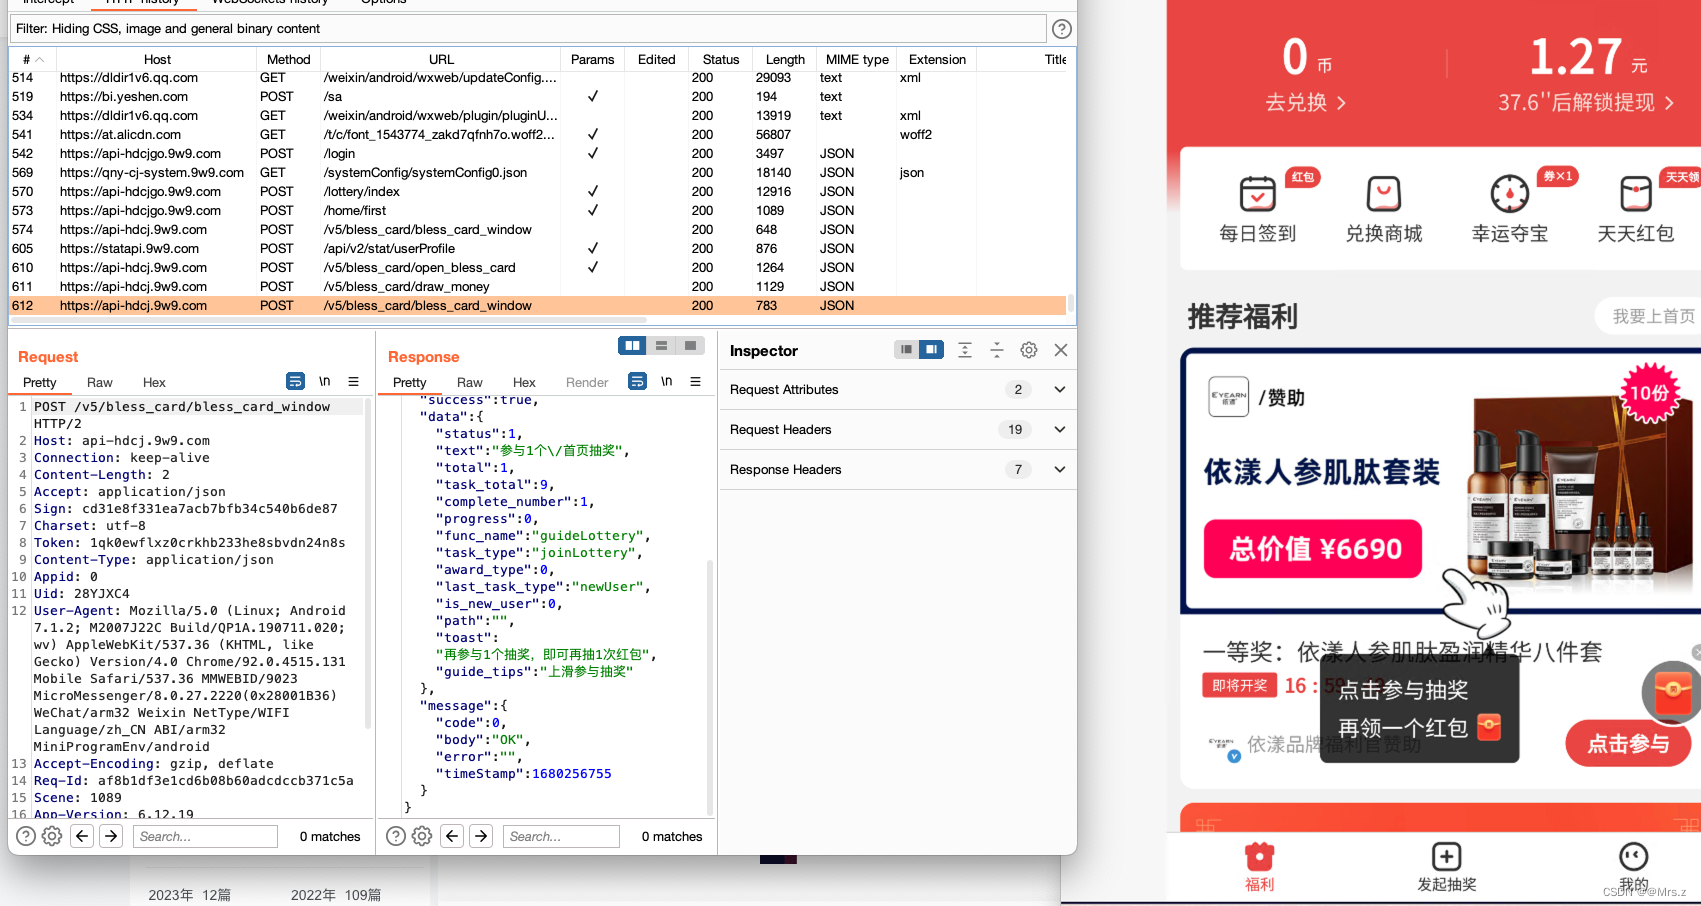
Task: Select combined tabbed view layout
Action: click(x=690, y=345)
